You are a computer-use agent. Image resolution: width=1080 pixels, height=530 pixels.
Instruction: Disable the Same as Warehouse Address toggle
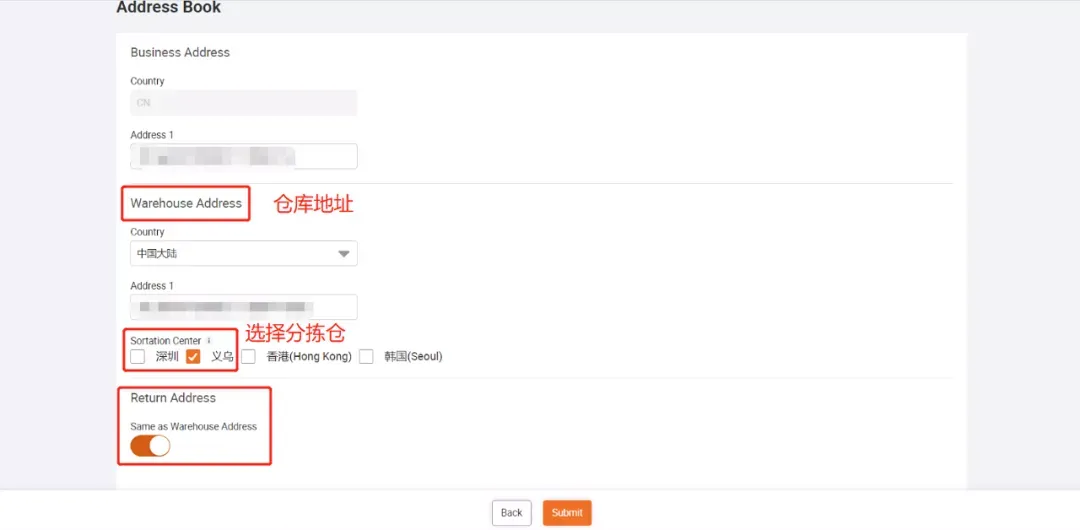pos(150,446)
